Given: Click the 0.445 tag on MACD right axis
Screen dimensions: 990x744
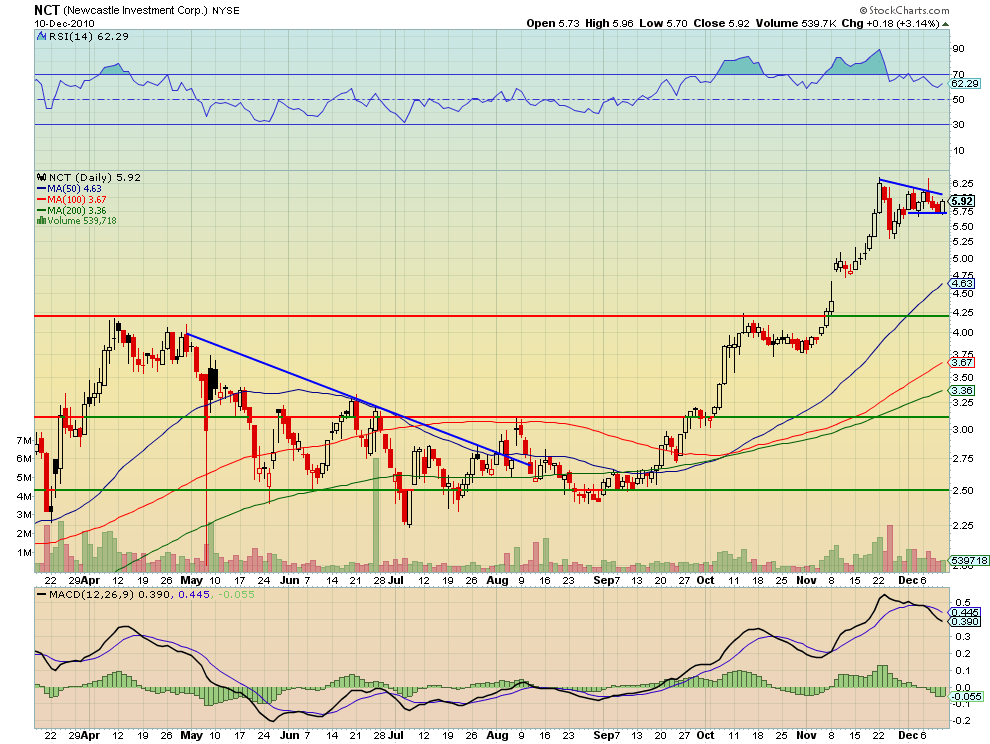Looking at the screenshot, I should pos(965,612).
